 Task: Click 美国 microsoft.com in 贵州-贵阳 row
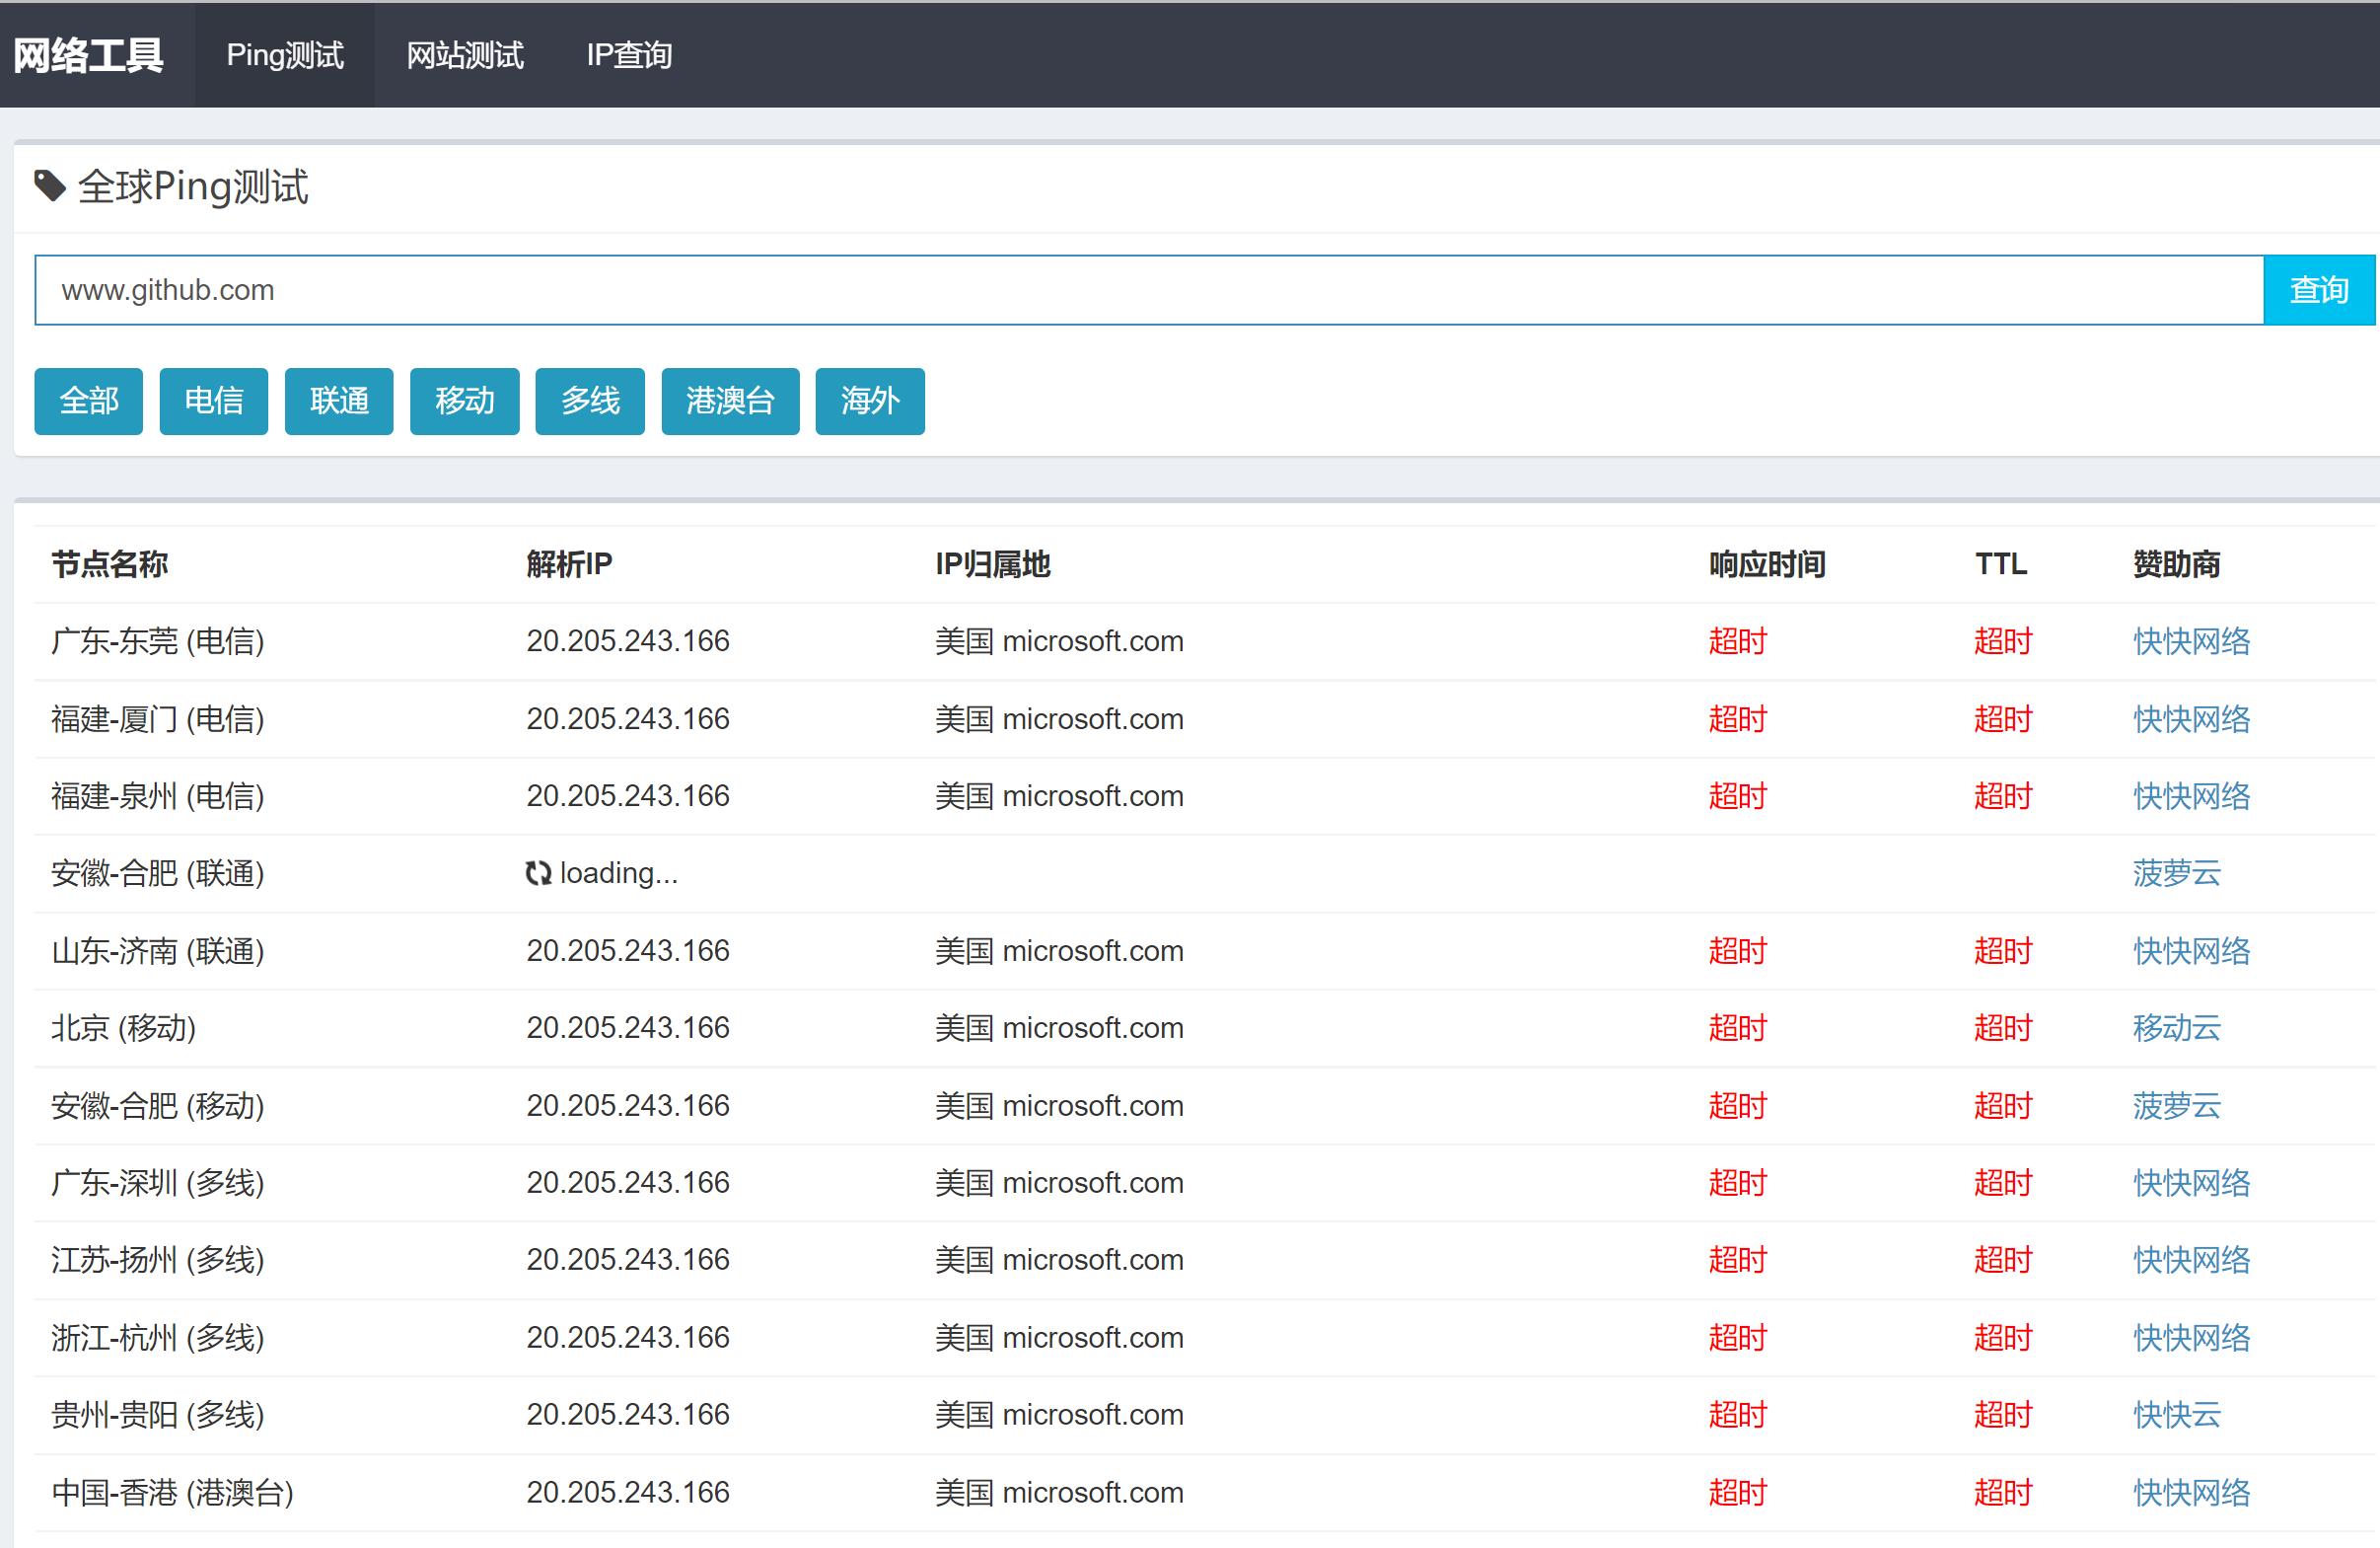coord(1059,1415)
